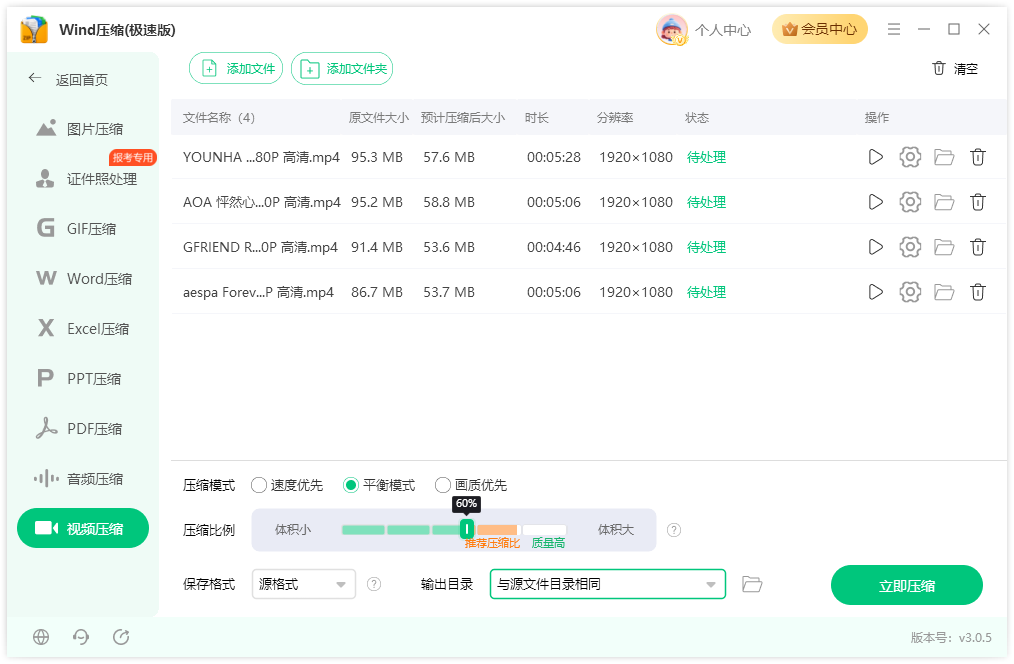This screenshot has height=664, width=1014.
Task: Click 58.8 MB estimated size cell
Action: pyautogui.click(x=449, y=202)
